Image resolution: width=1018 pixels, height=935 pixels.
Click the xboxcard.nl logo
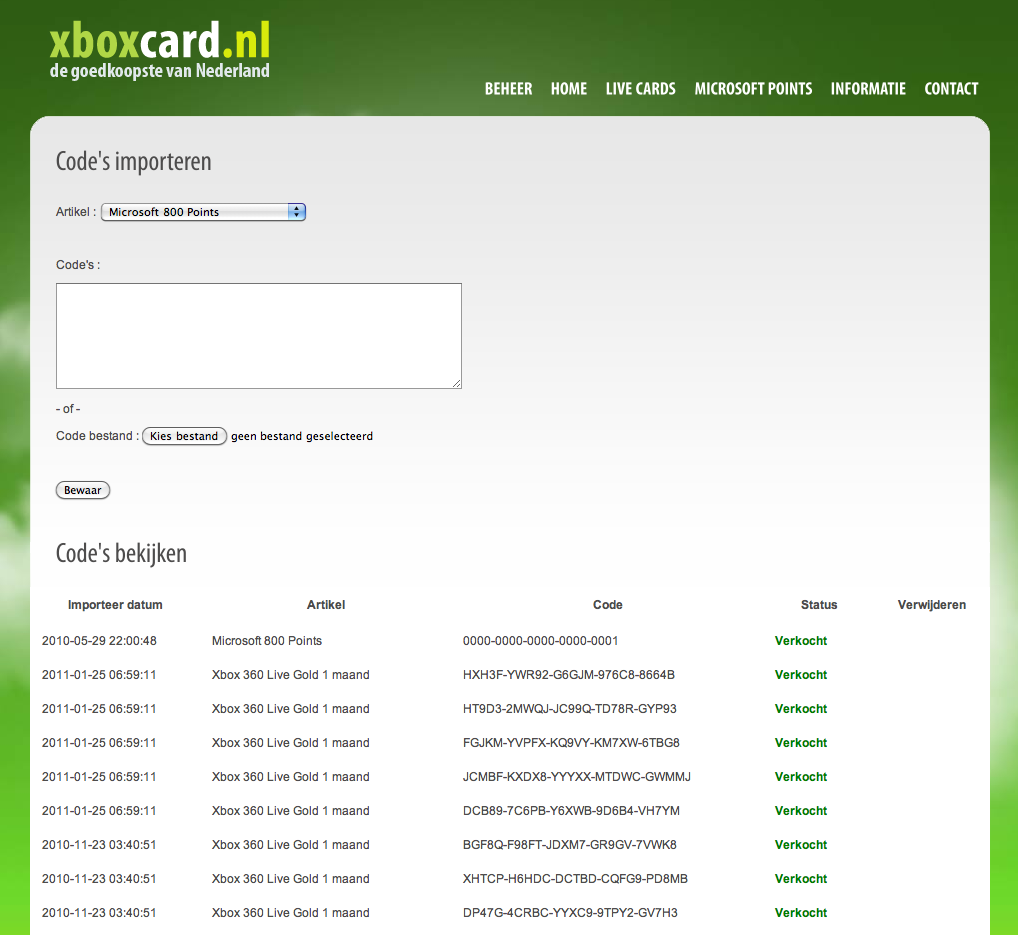click(x=160, y=50)
